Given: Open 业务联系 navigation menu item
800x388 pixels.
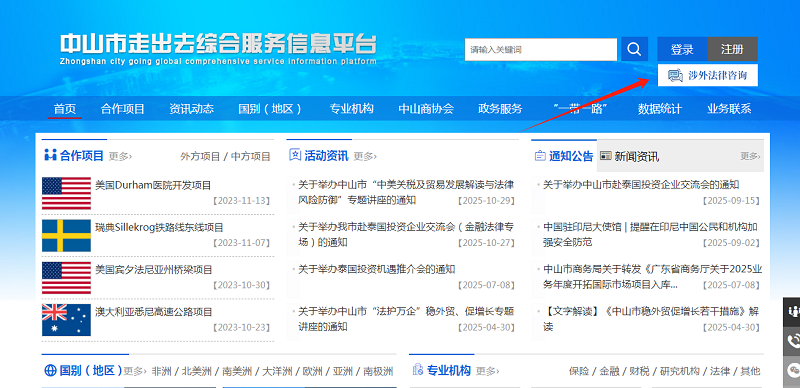Looking at the screenshot, I should [x=729, y=109].
